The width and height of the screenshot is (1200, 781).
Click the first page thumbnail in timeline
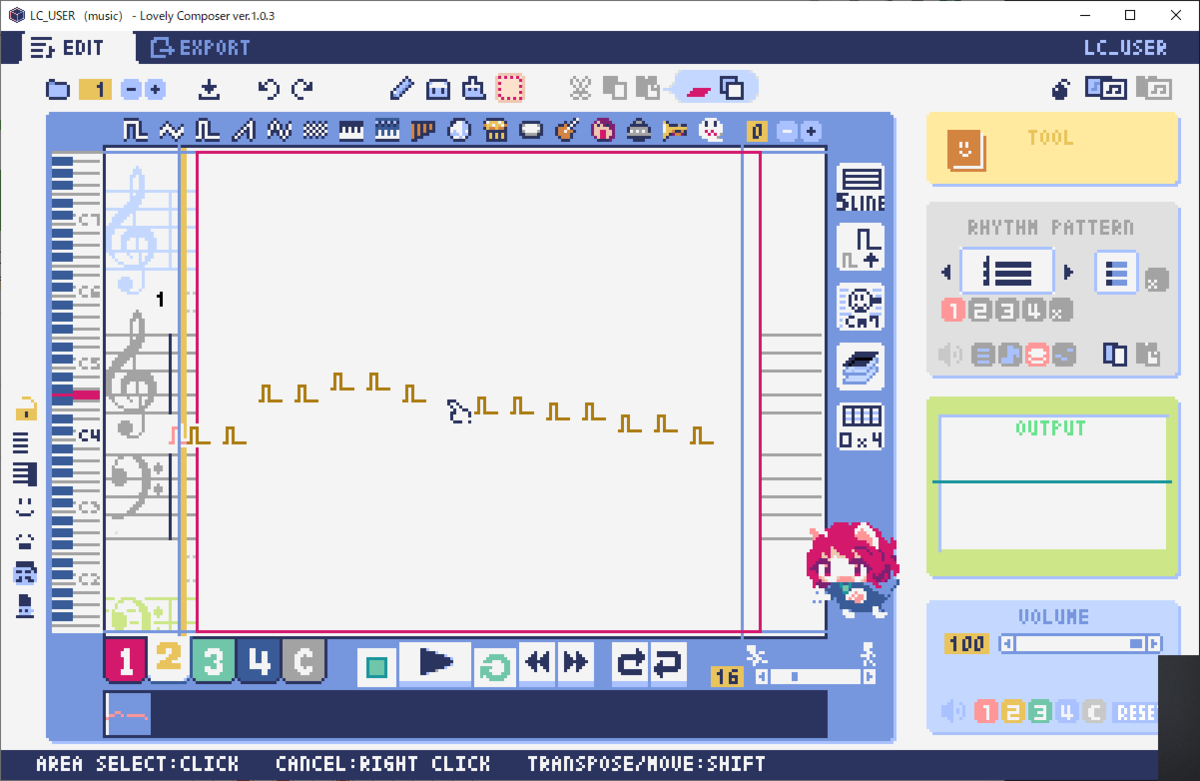(x=128, y=715)
